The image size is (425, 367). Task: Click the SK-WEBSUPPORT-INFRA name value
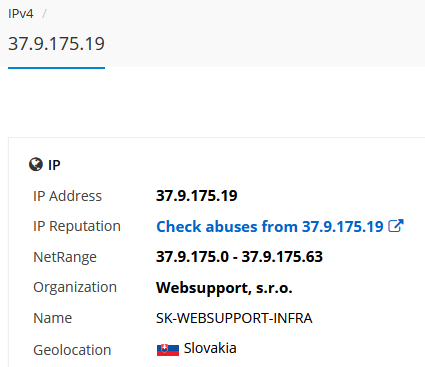tap(234, 318)
